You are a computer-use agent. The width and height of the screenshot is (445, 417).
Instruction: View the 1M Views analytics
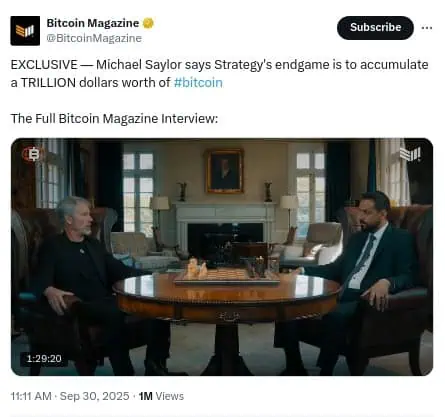(161, 396)
